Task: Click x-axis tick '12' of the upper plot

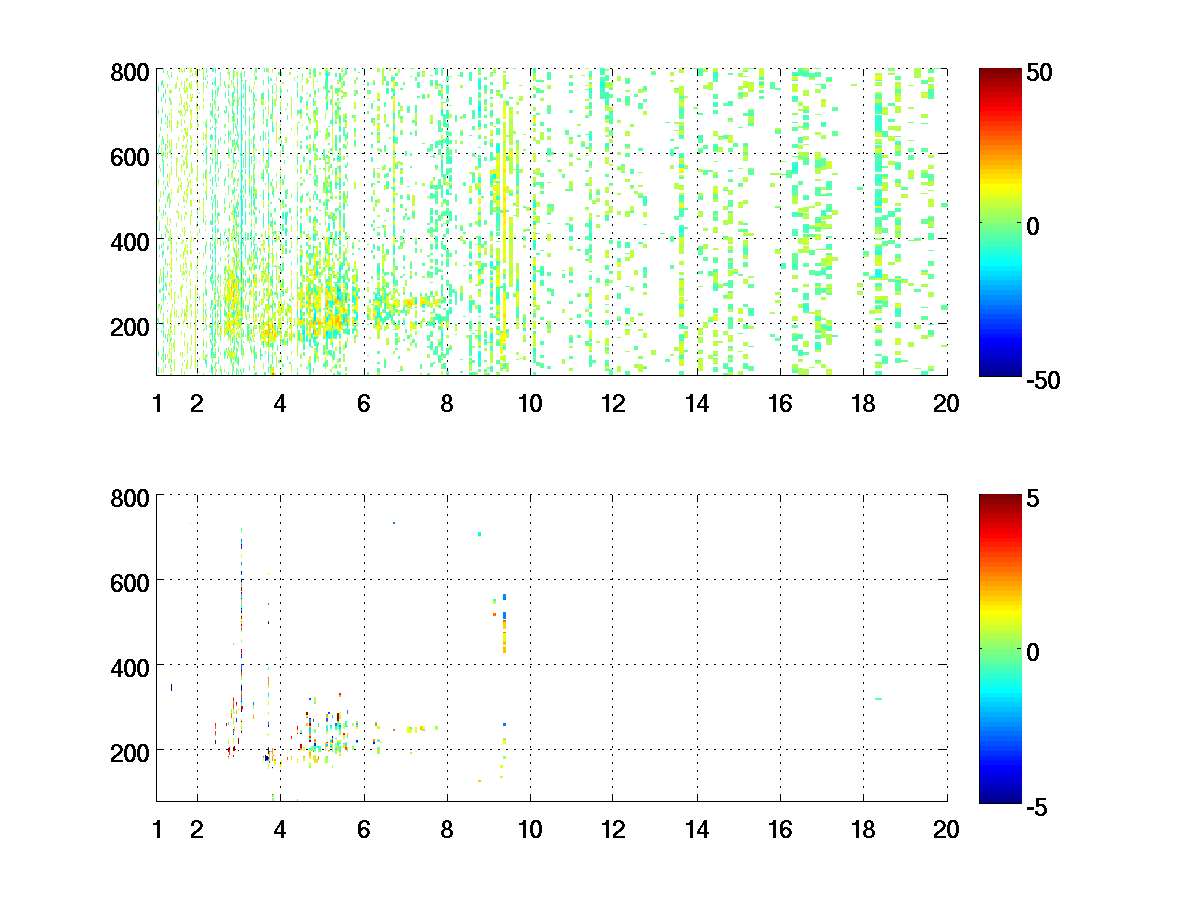Action: click(613, 404)
